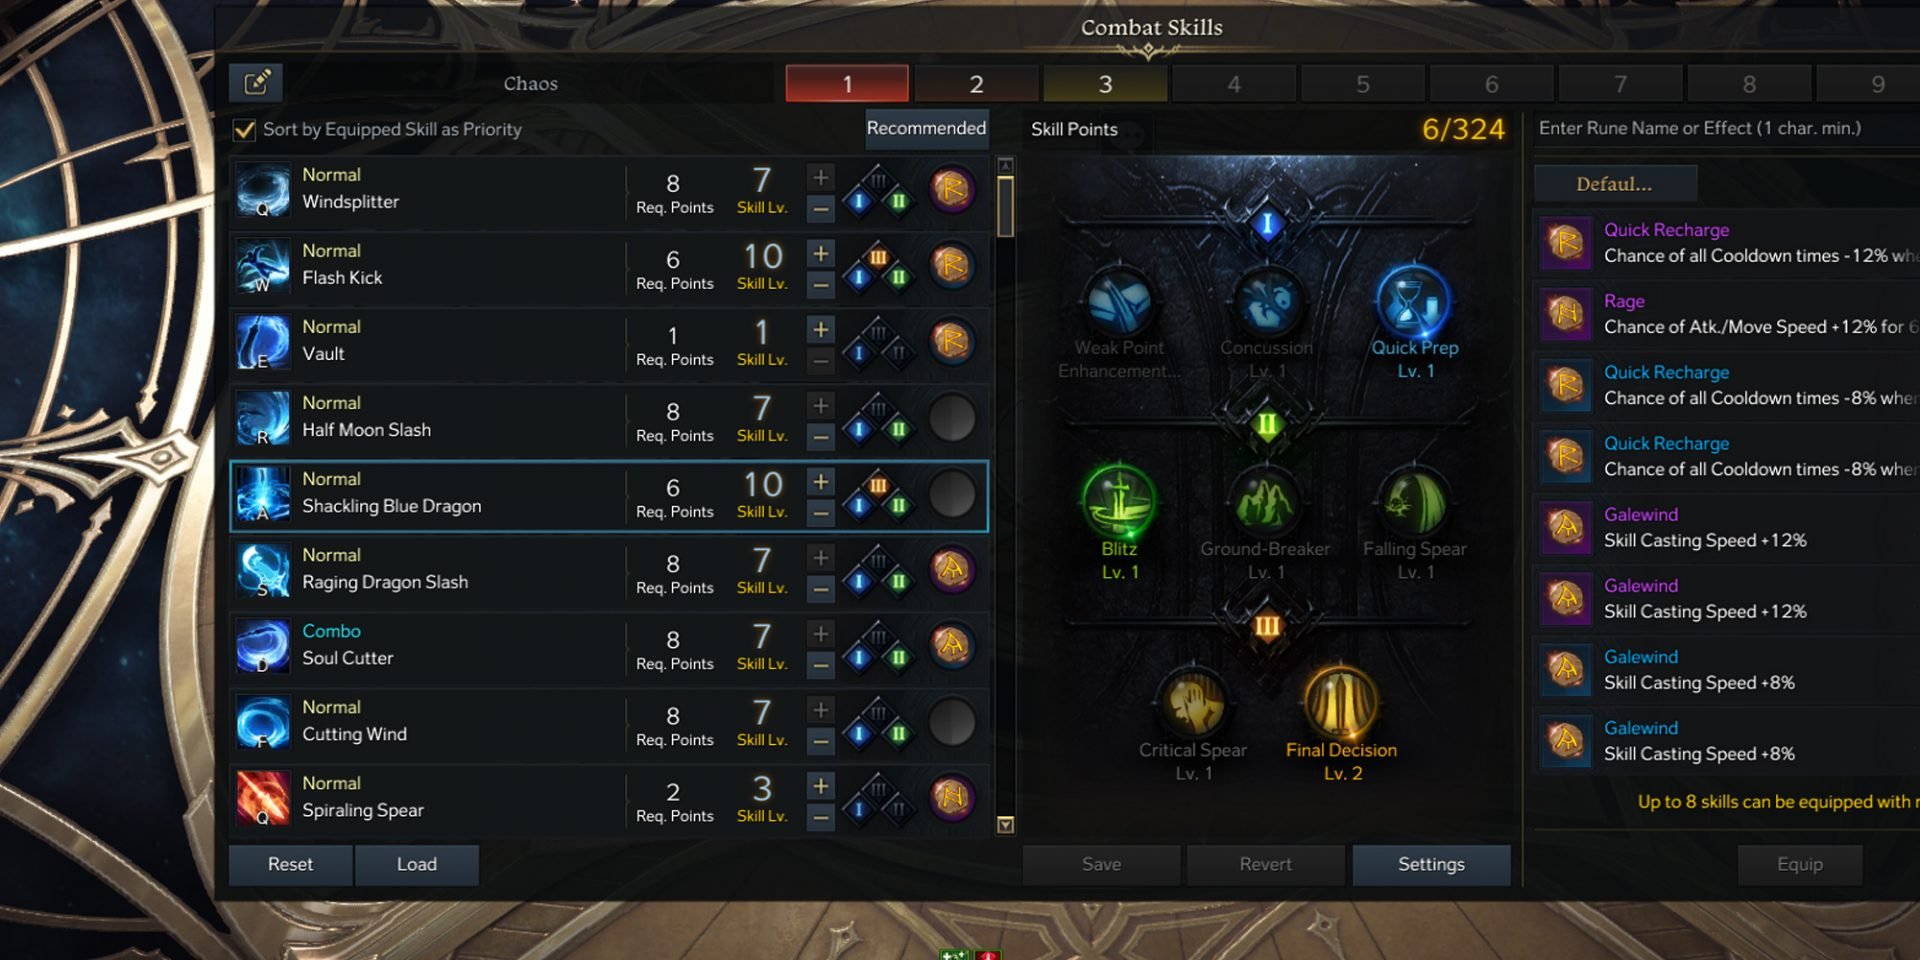Toggle Sort by Equipped Skill as Priority checkbox

point(243,129)
